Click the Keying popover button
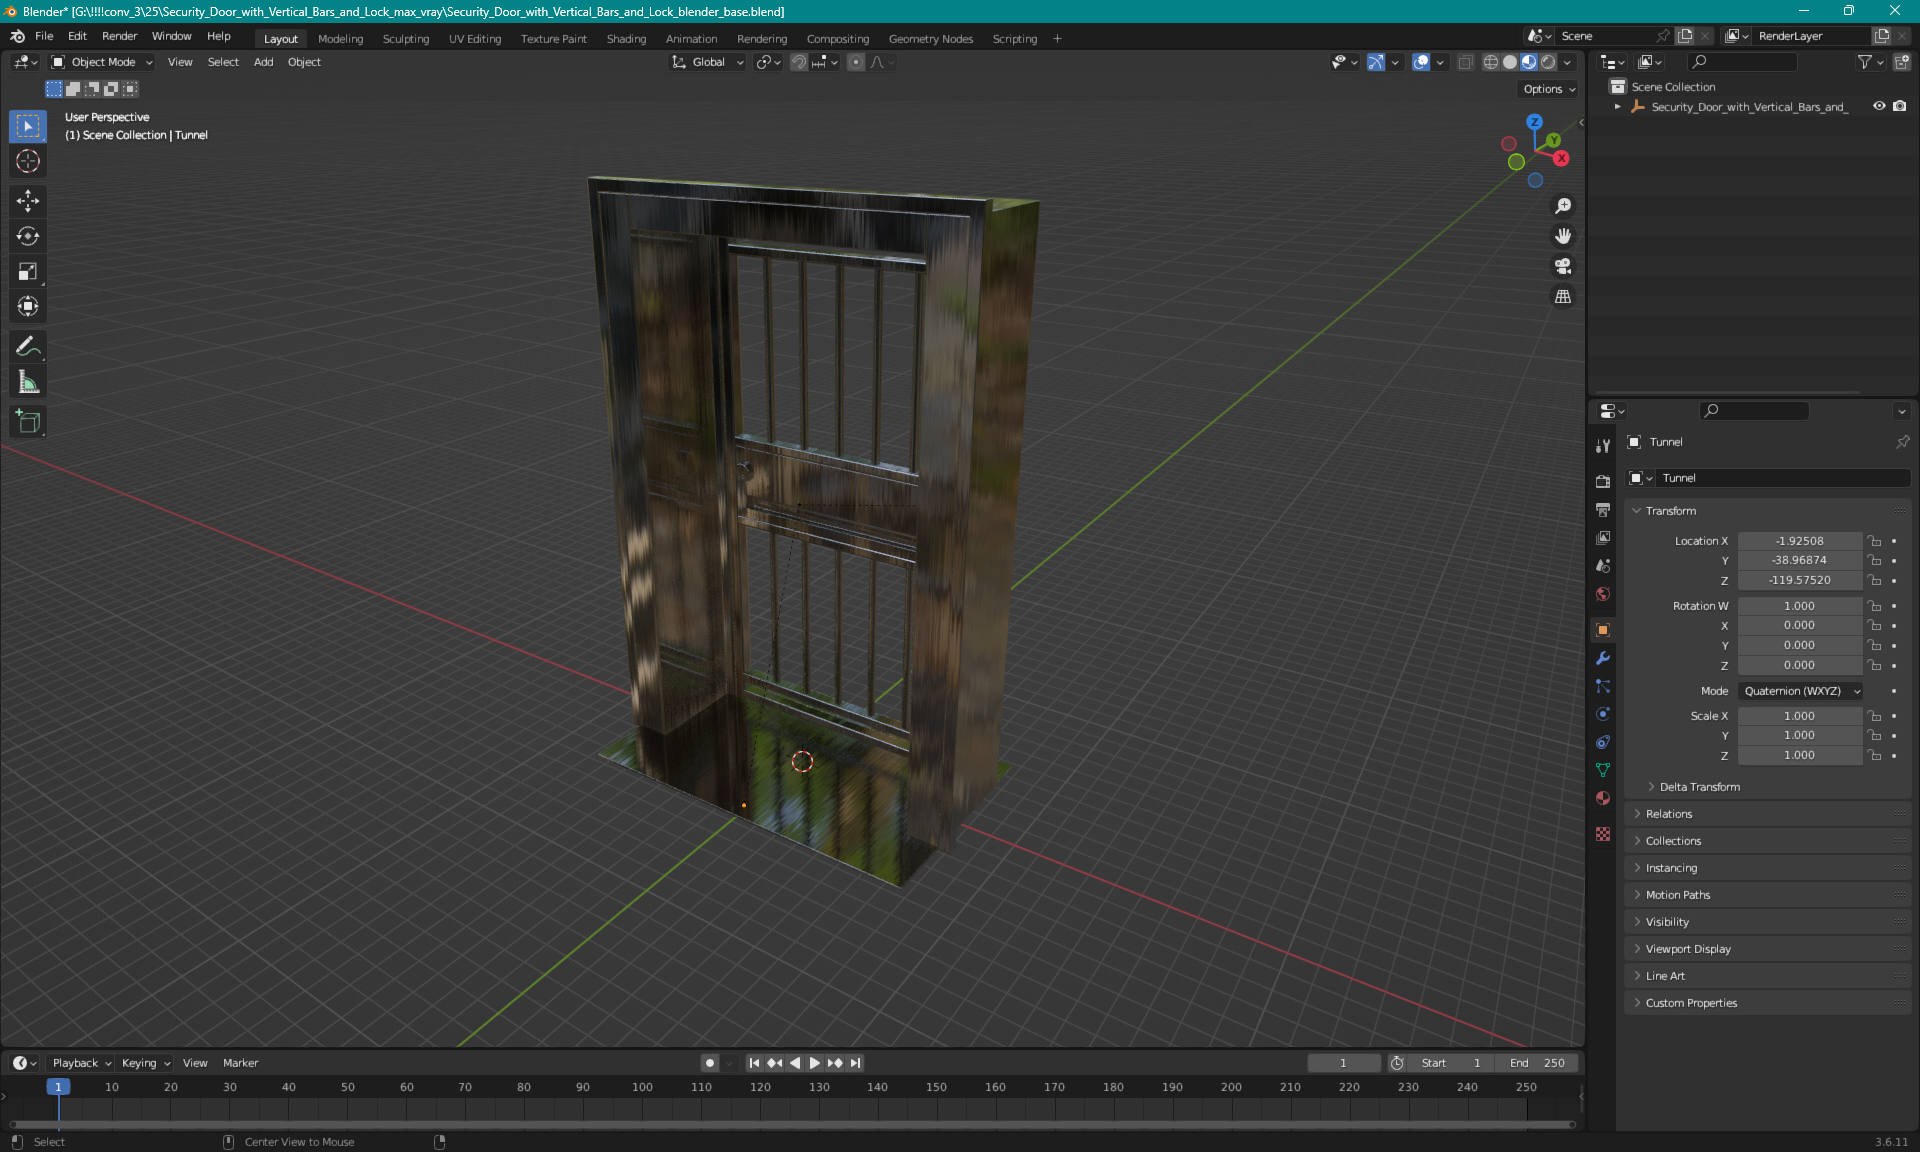Image resolution: width=1920 pixels, height=1152 pixels. [x=145, y=1063]
